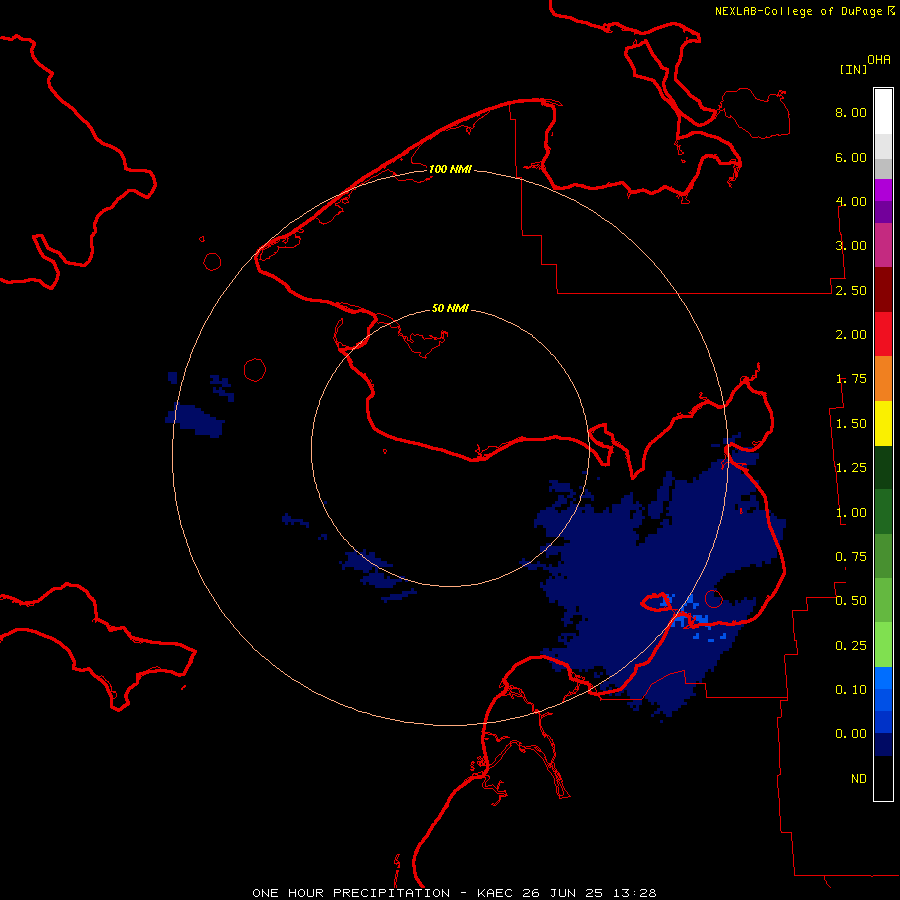Select the 4.00 legend value
Viewport: 900px width, 900px height.
click(851, 201)
